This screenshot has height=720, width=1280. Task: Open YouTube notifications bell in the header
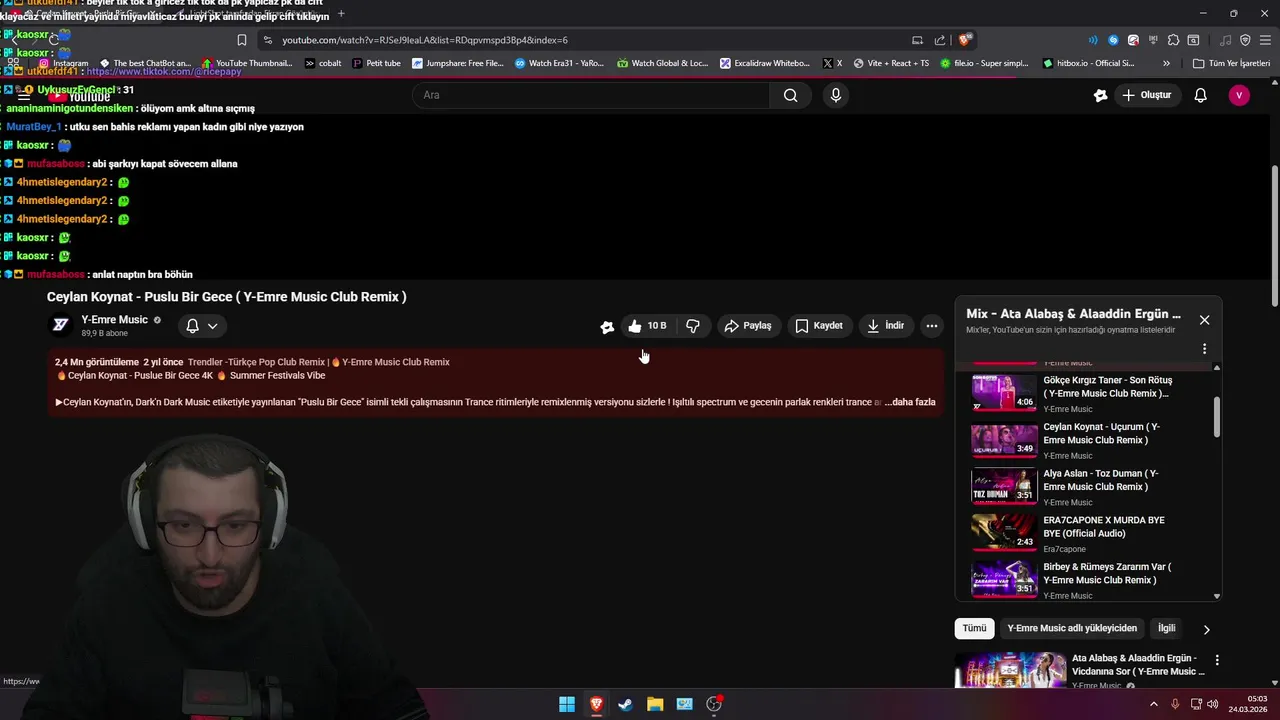pos(1201,95)
